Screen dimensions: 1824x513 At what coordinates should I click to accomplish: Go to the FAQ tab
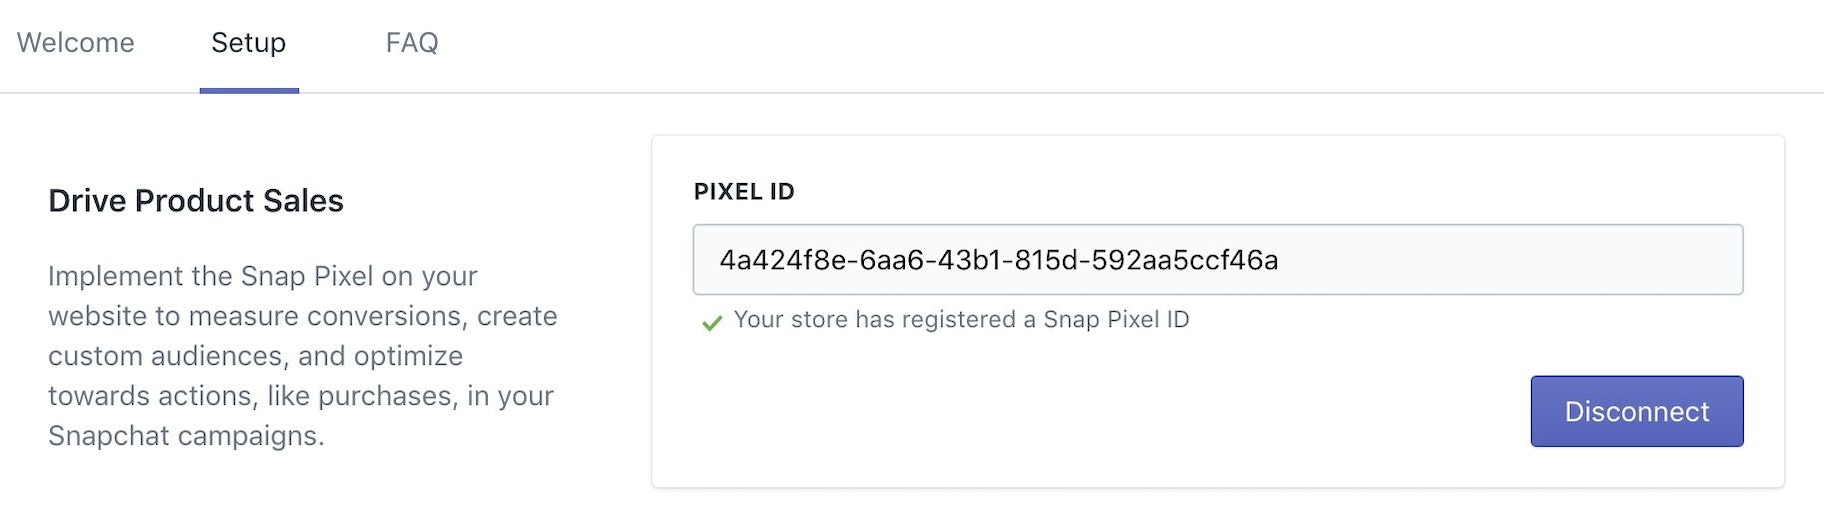click(x=412, y=43)
